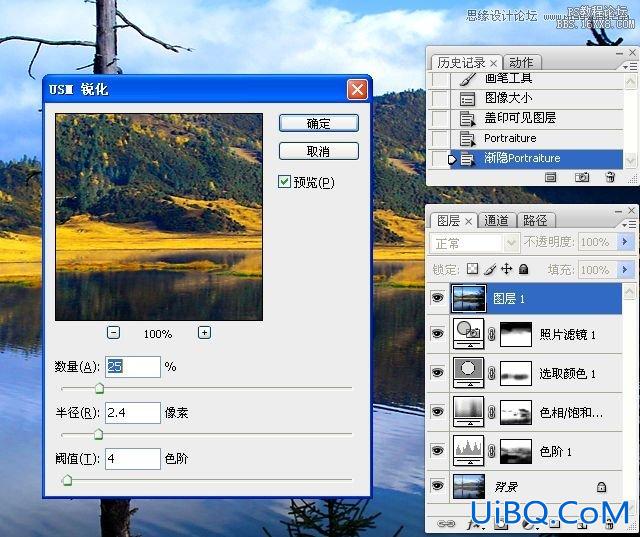Click Levels histogram icon on 色阶 1

(469, 450)
